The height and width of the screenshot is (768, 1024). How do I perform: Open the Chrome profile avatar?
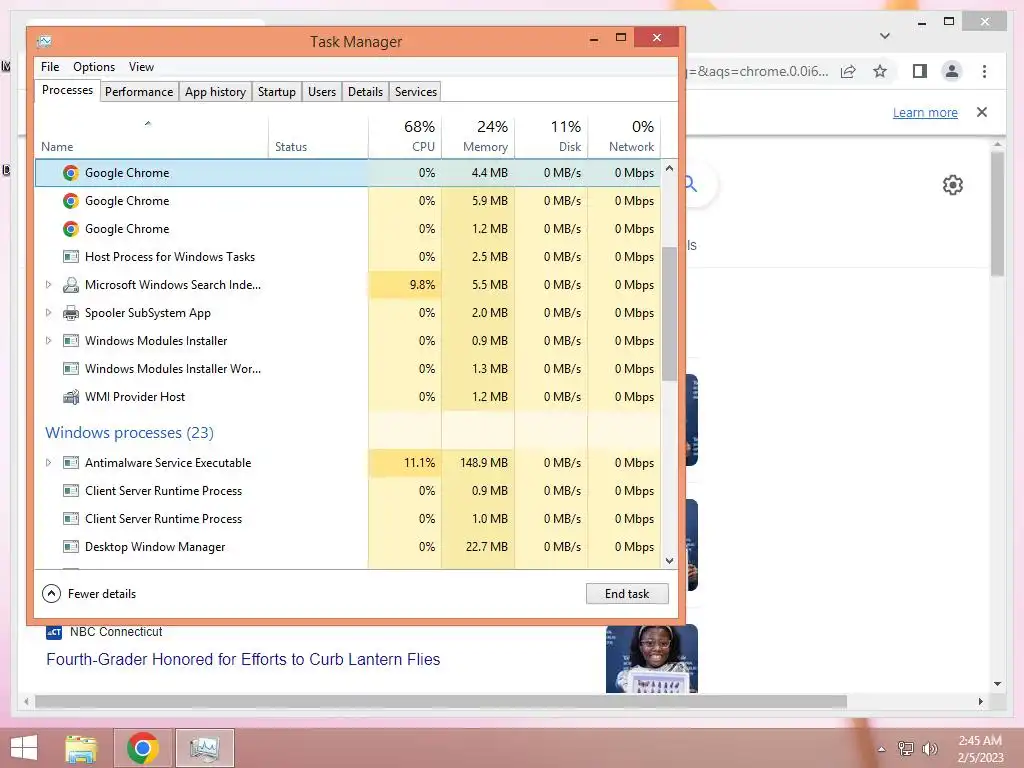pos(952,71)
